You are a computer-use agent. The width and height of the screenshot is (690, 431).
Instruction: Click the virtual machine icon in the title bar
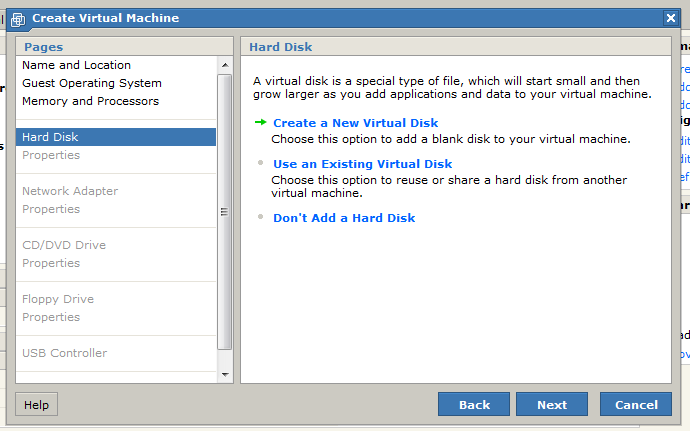click(x=17, y=18)
